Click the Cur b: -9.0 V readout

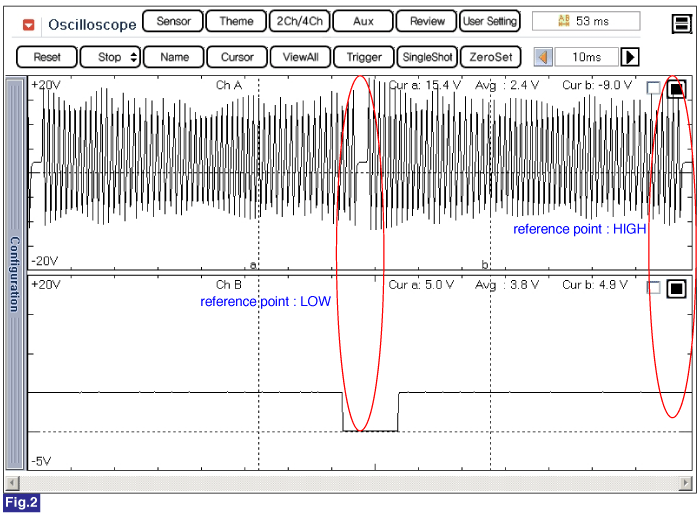click(597, 85)
